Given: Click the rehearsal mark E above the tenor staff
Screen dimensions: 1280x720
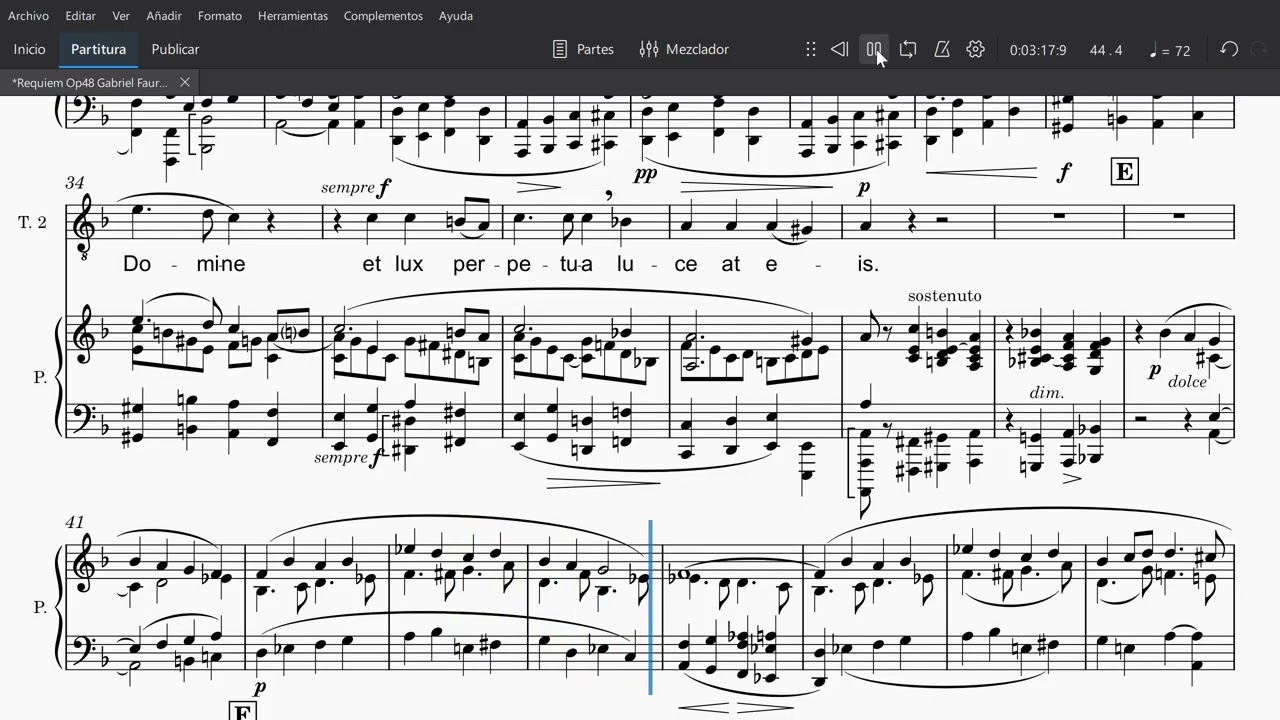Looking at the screenshot, I should pos(1123,172).
